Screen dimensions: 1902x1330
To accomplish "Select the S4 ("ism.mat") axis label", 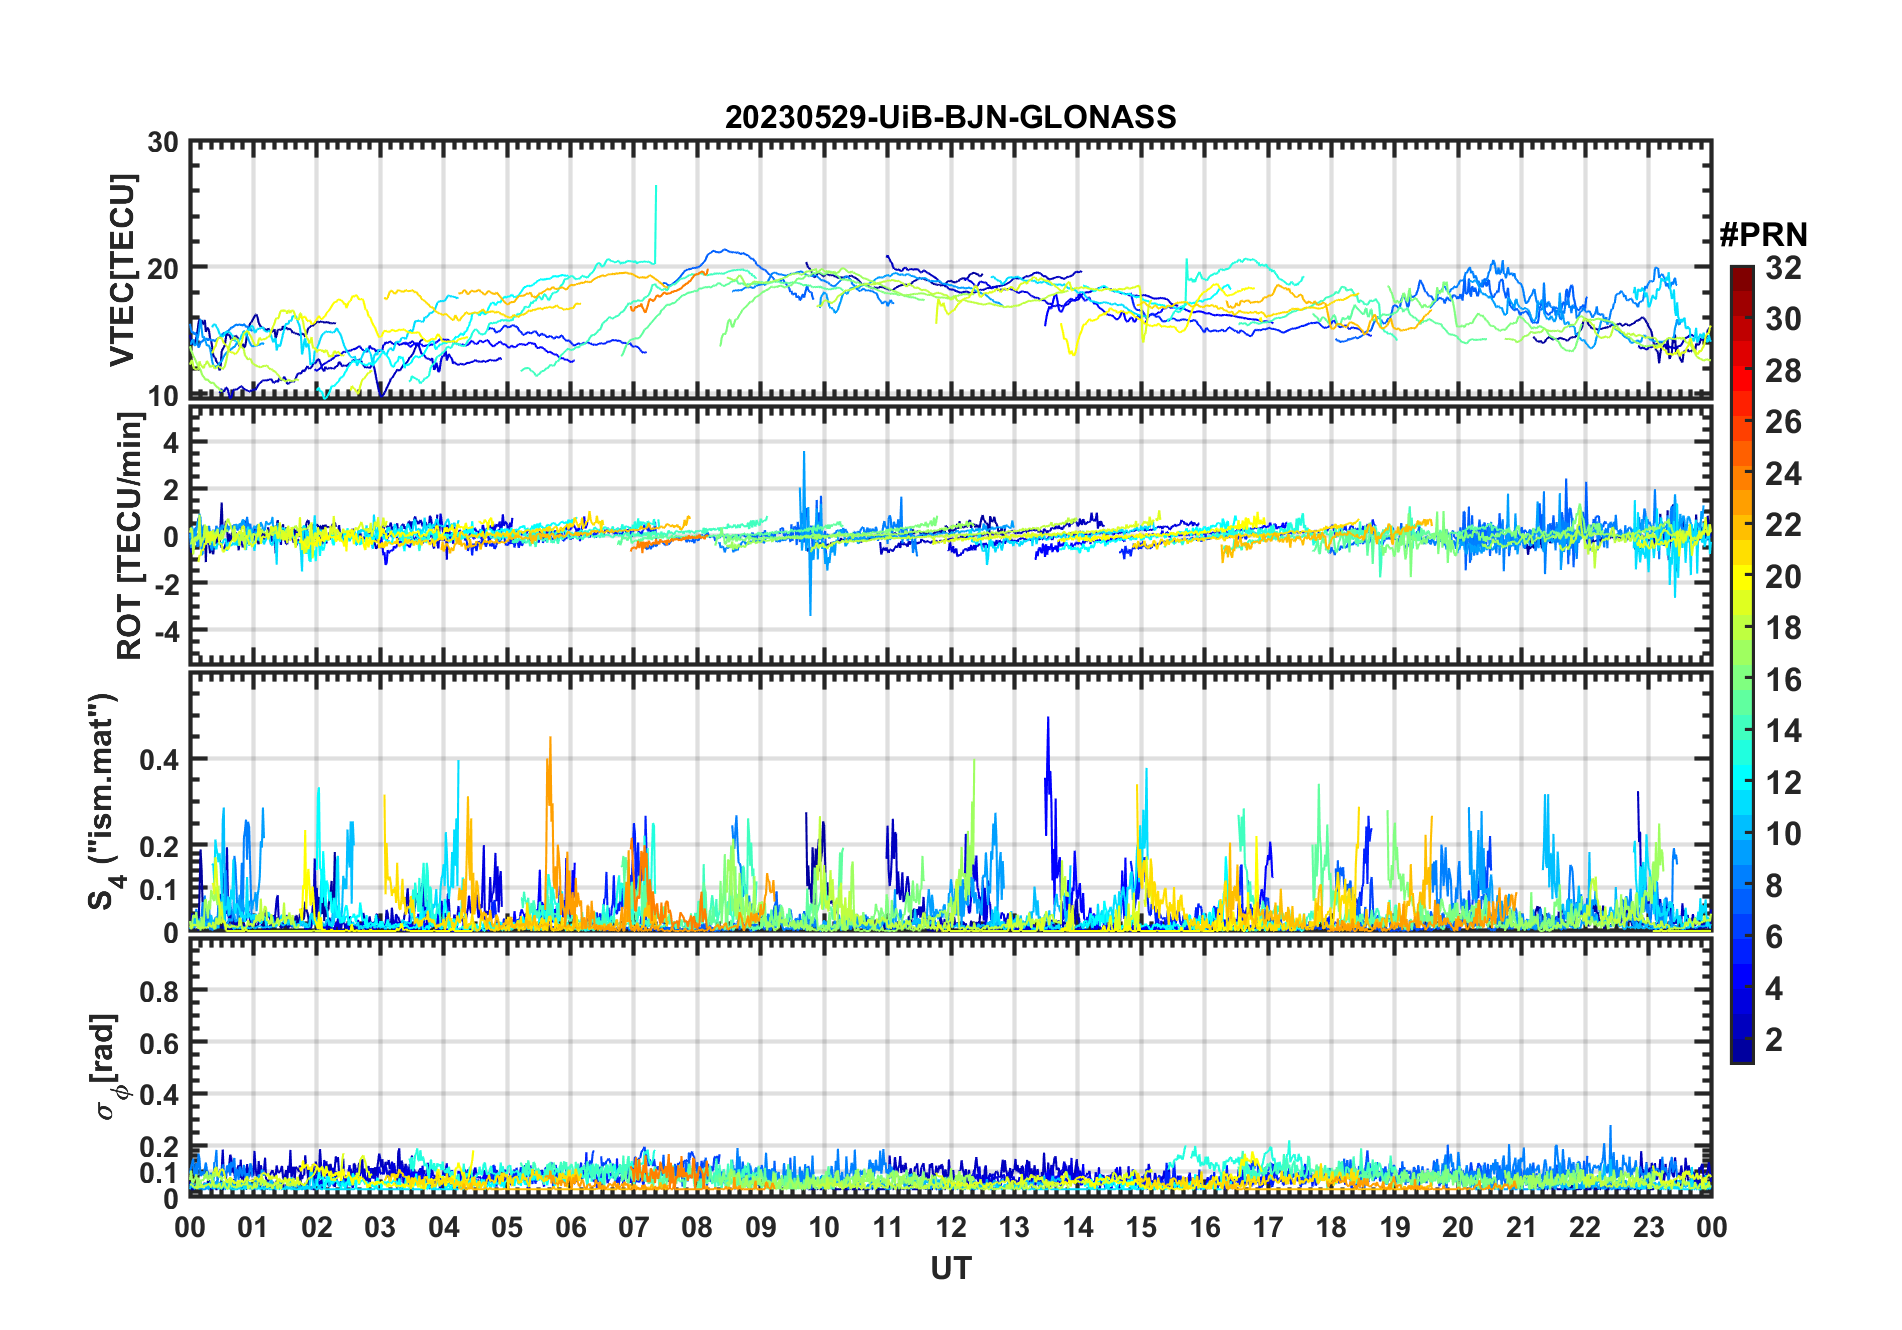I will pyautogui.click(x=102, y=801).
